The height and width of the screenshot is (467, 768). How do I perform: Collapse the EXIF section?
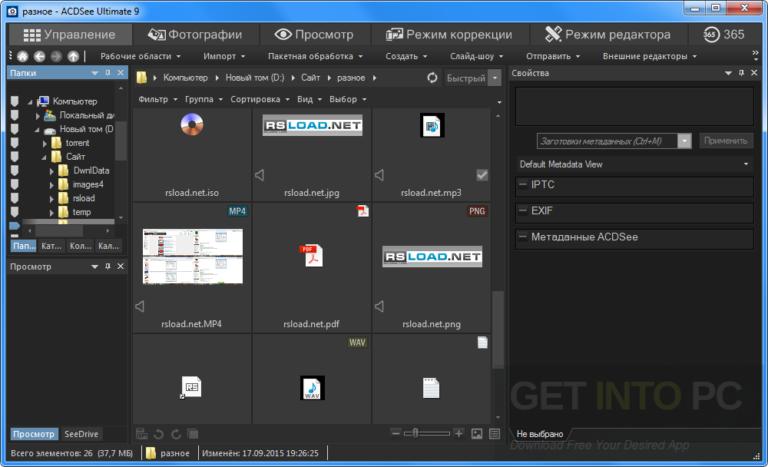click(x=523, y=211)
